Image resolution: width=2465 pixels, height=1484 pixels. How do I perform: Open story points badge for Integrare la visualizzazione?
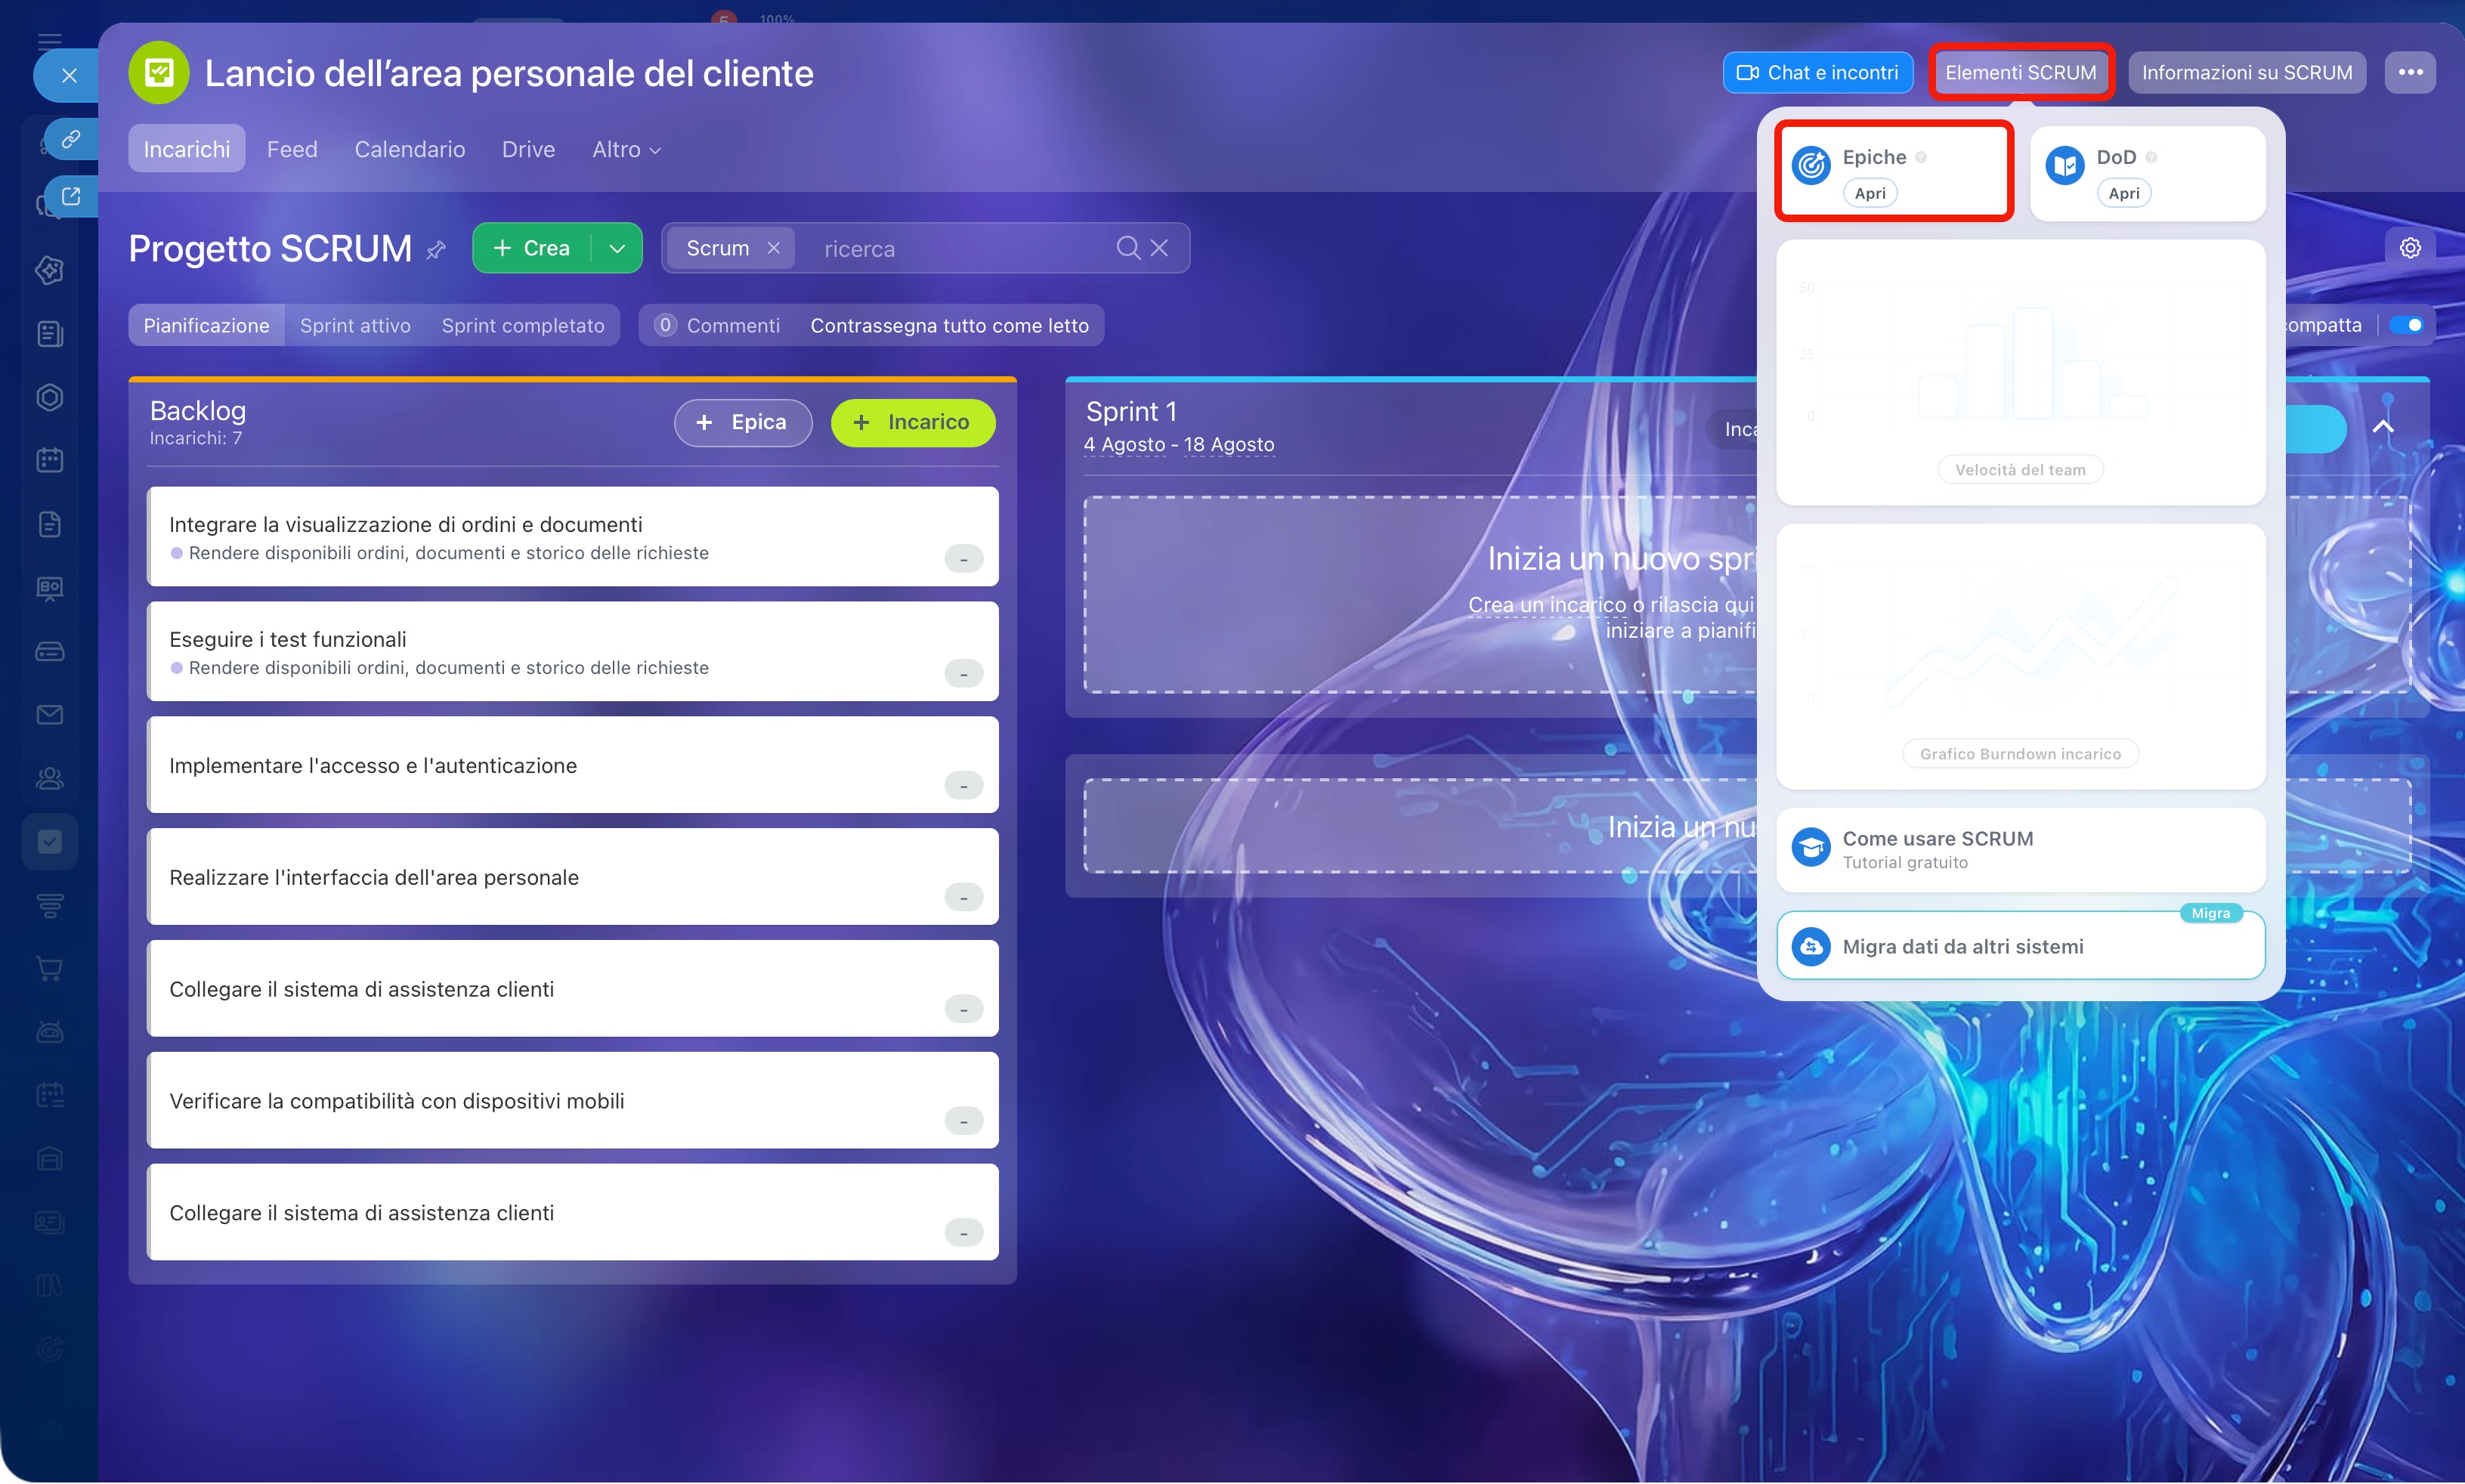pyautogui.click(x=964, y=559)
